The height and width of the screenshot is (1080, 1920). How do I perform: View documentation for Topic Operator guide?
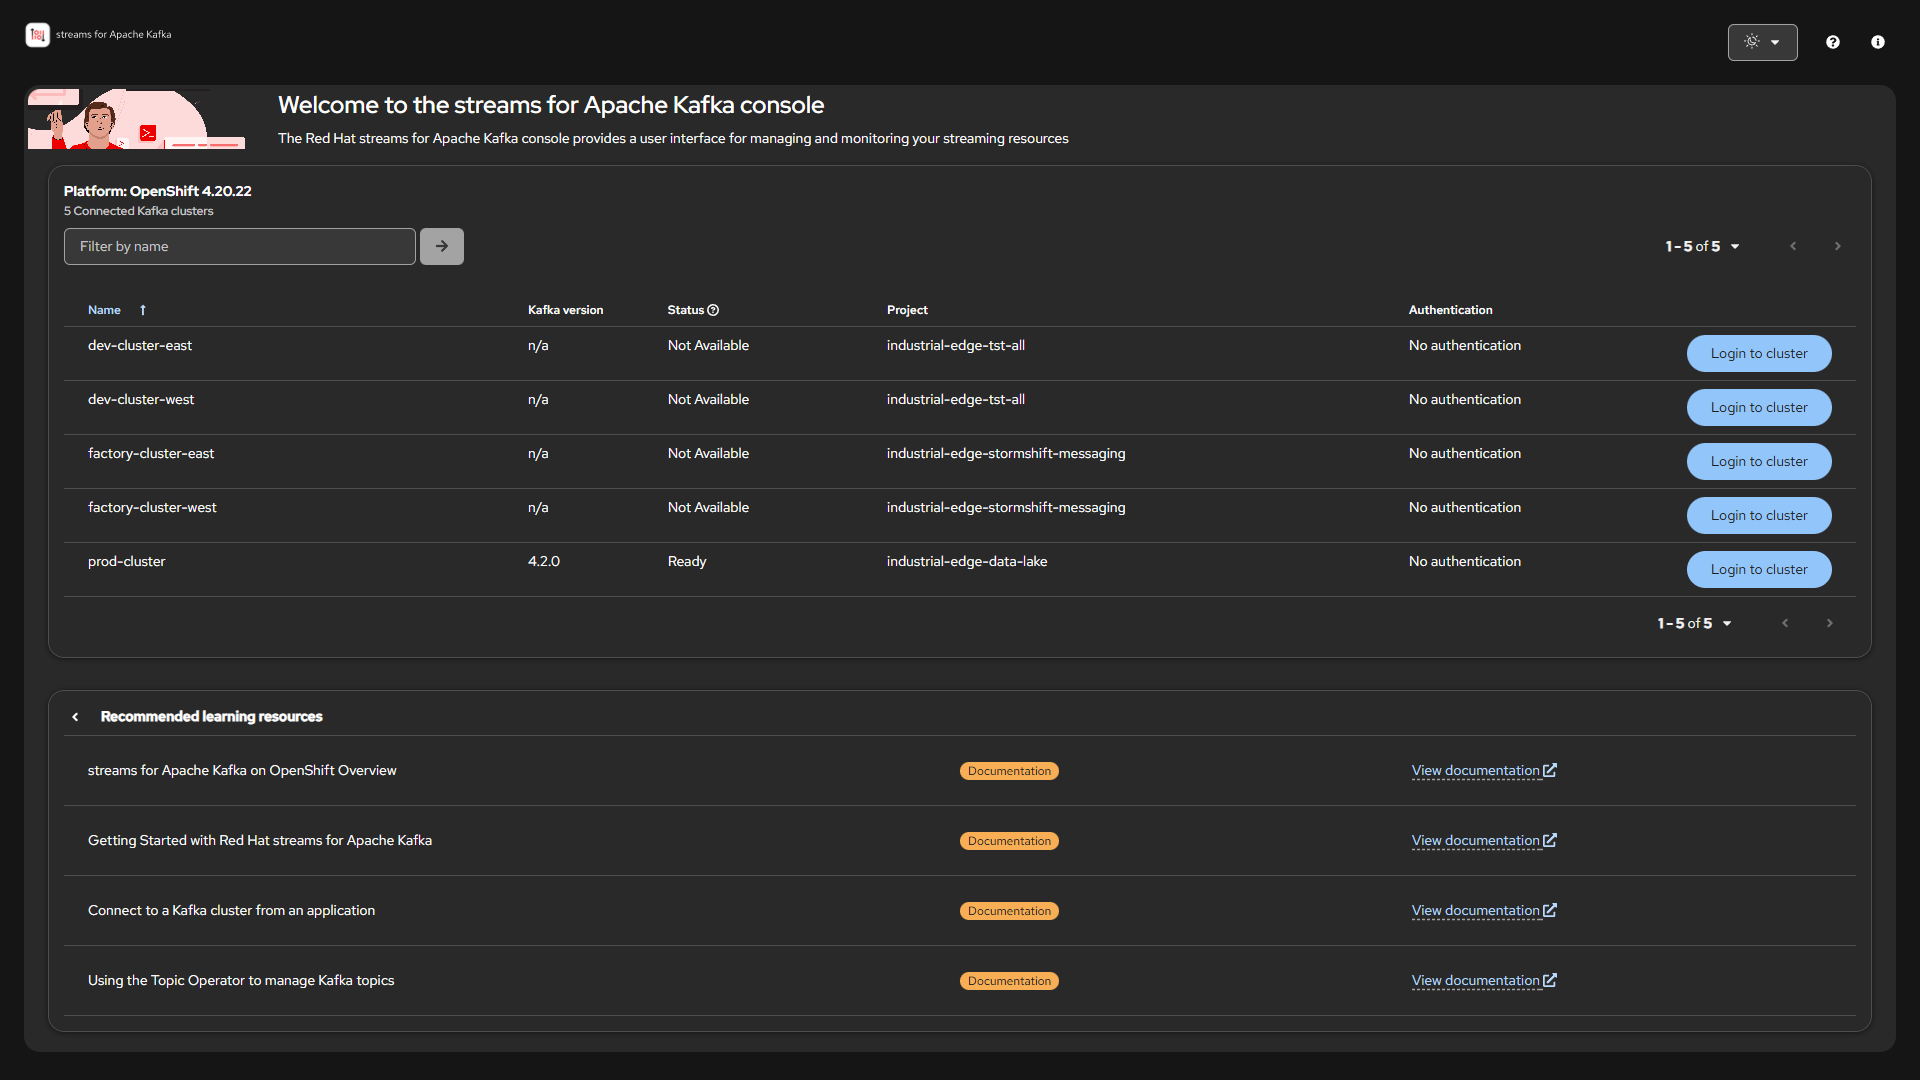(x=1484, y=980)
